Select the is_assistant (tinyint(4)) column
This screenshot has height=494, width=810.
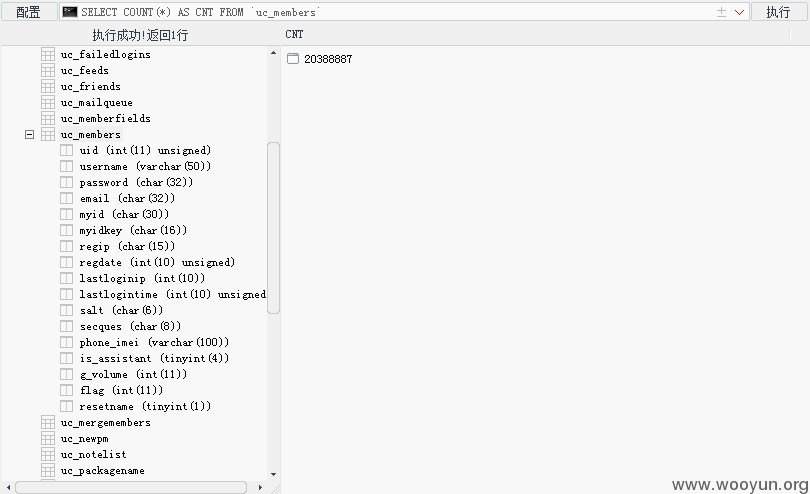click(x=154, y=359)
